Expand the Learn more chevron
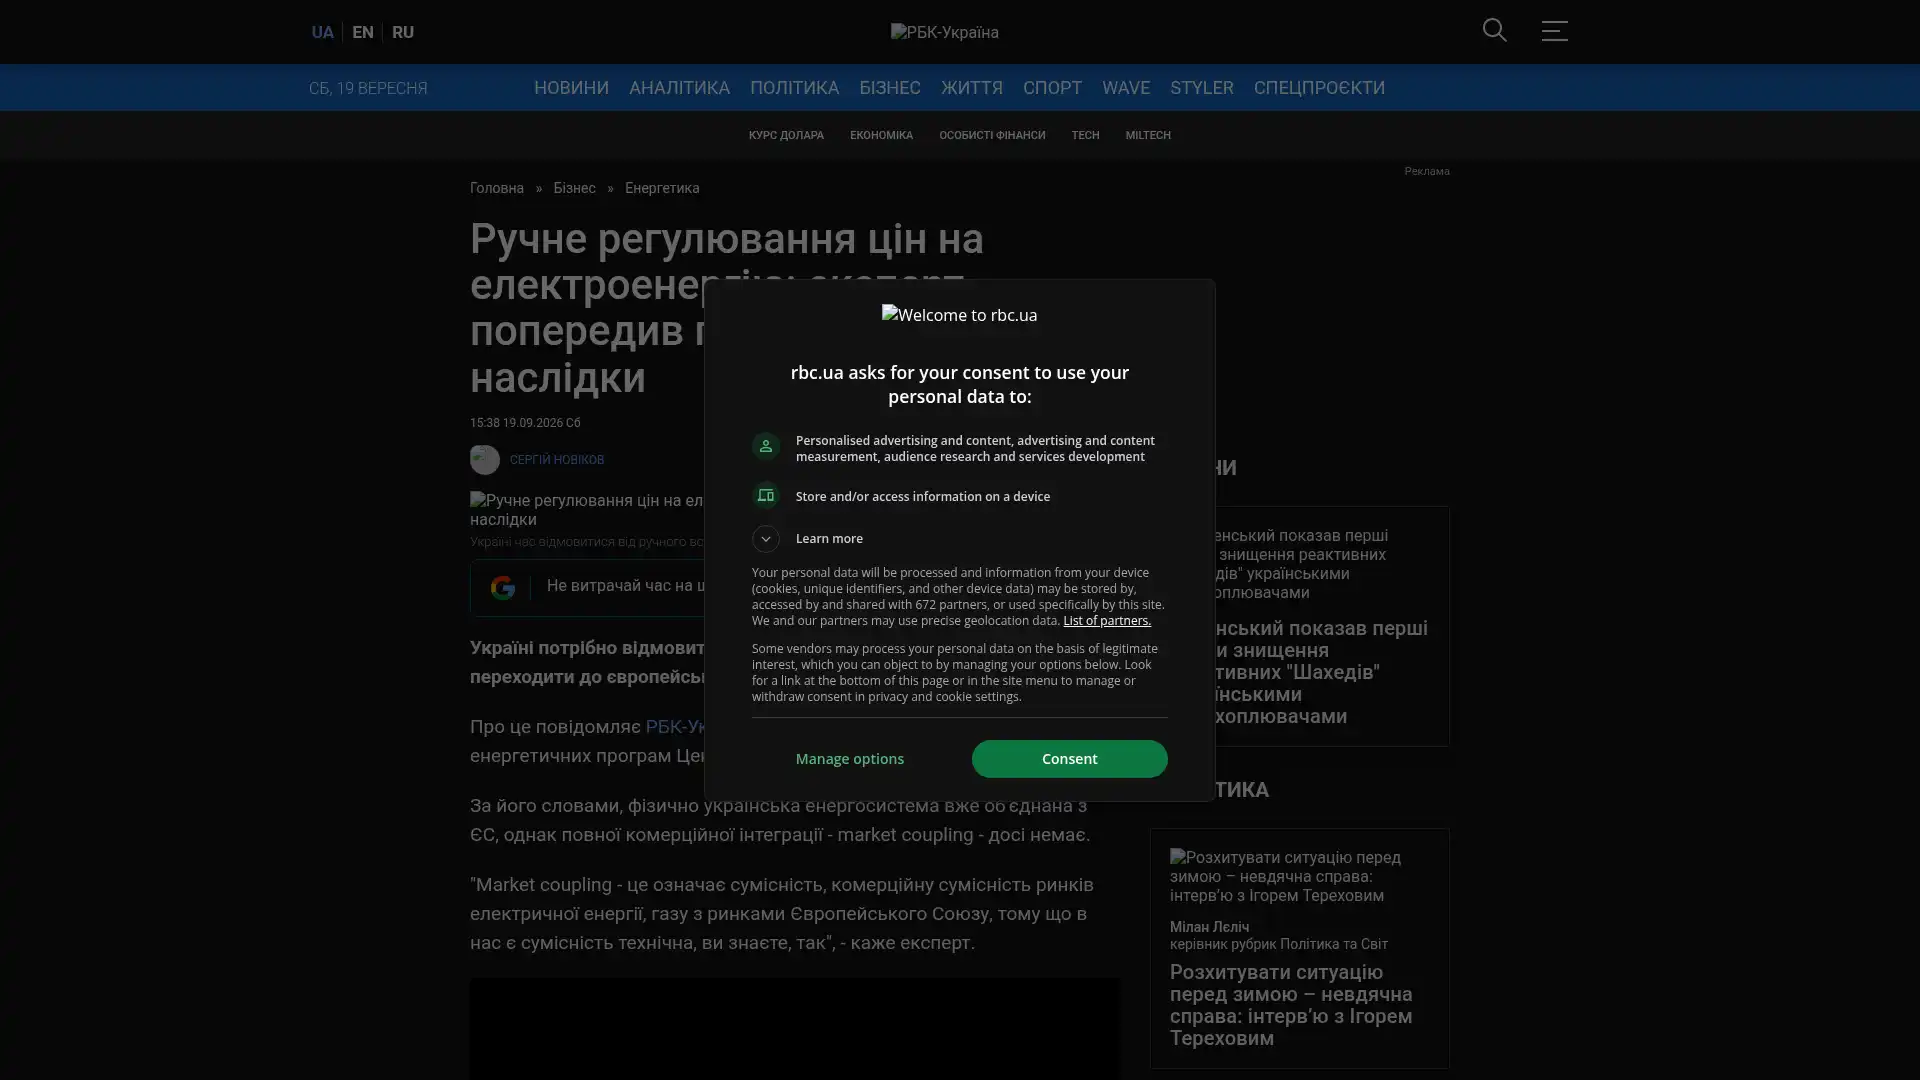The image size is (1920, 1080). point(765,539)
